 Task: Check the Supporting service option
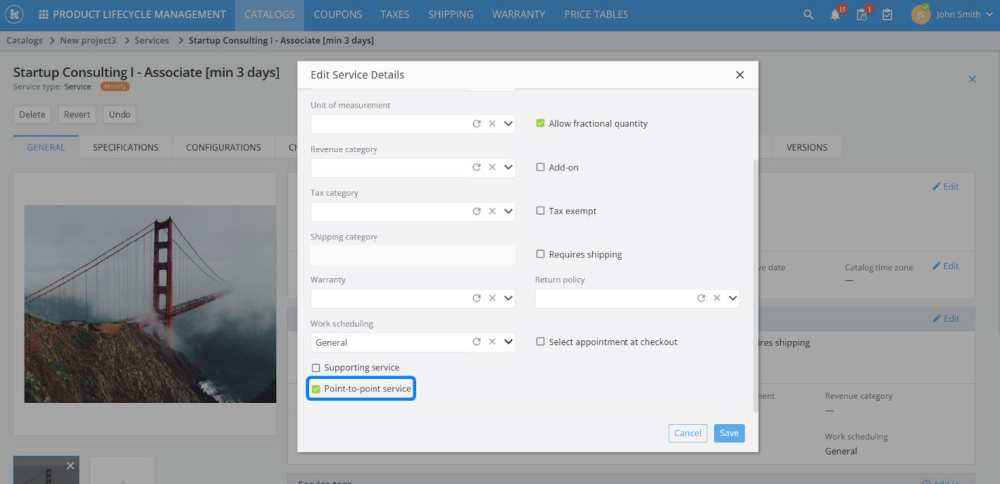pyautogui.click(x=316, y=368)
